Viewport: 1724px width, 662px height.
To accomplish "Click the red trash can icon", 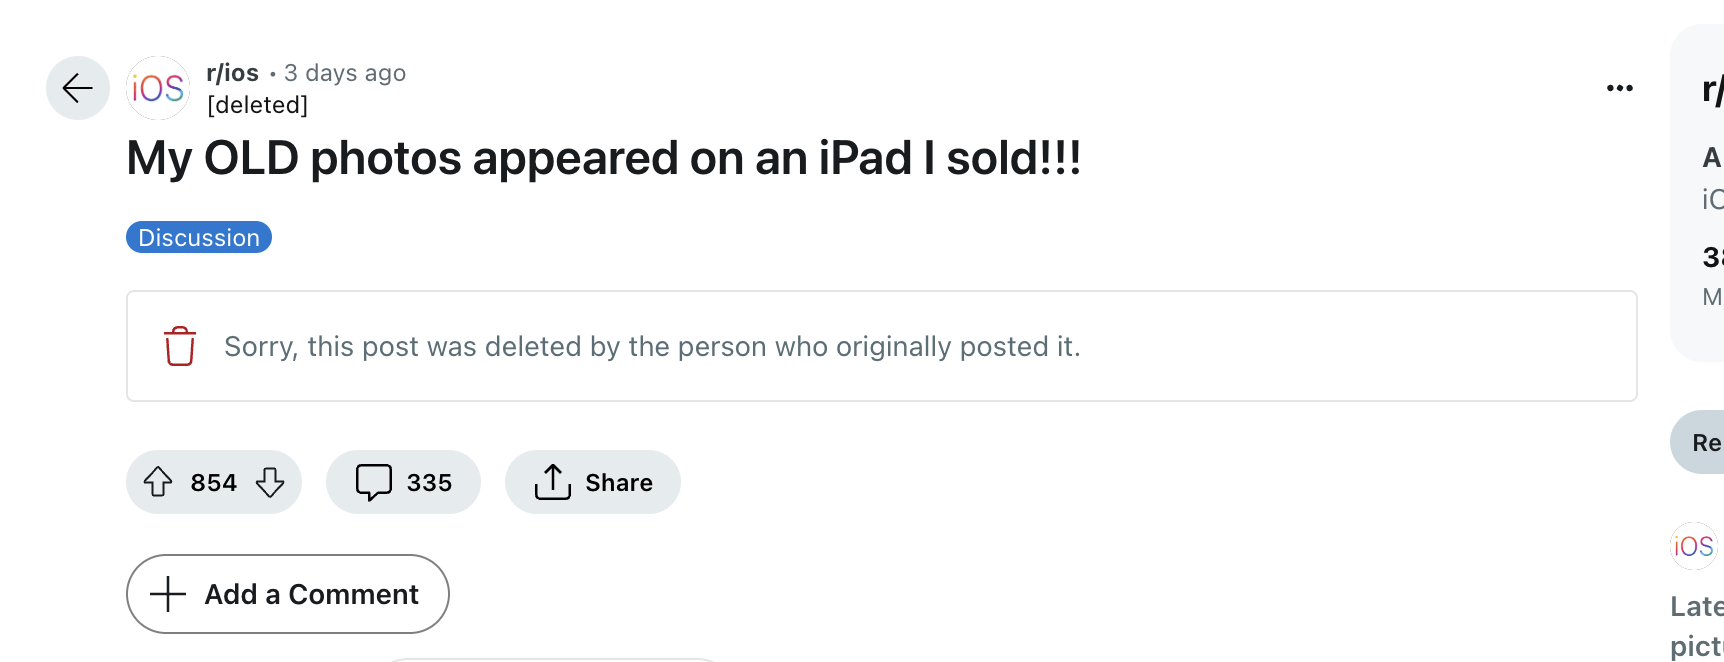I will [180, 346].
